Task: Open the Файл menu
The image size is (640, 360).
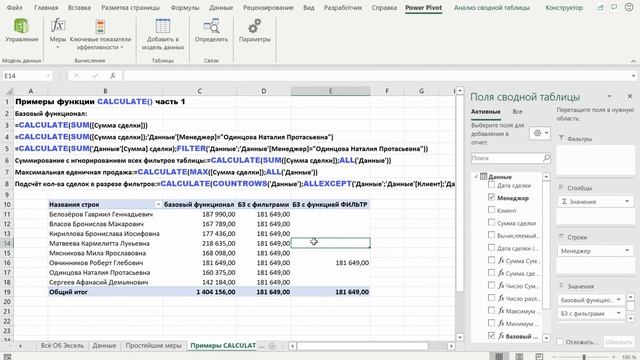Action: 15,7
